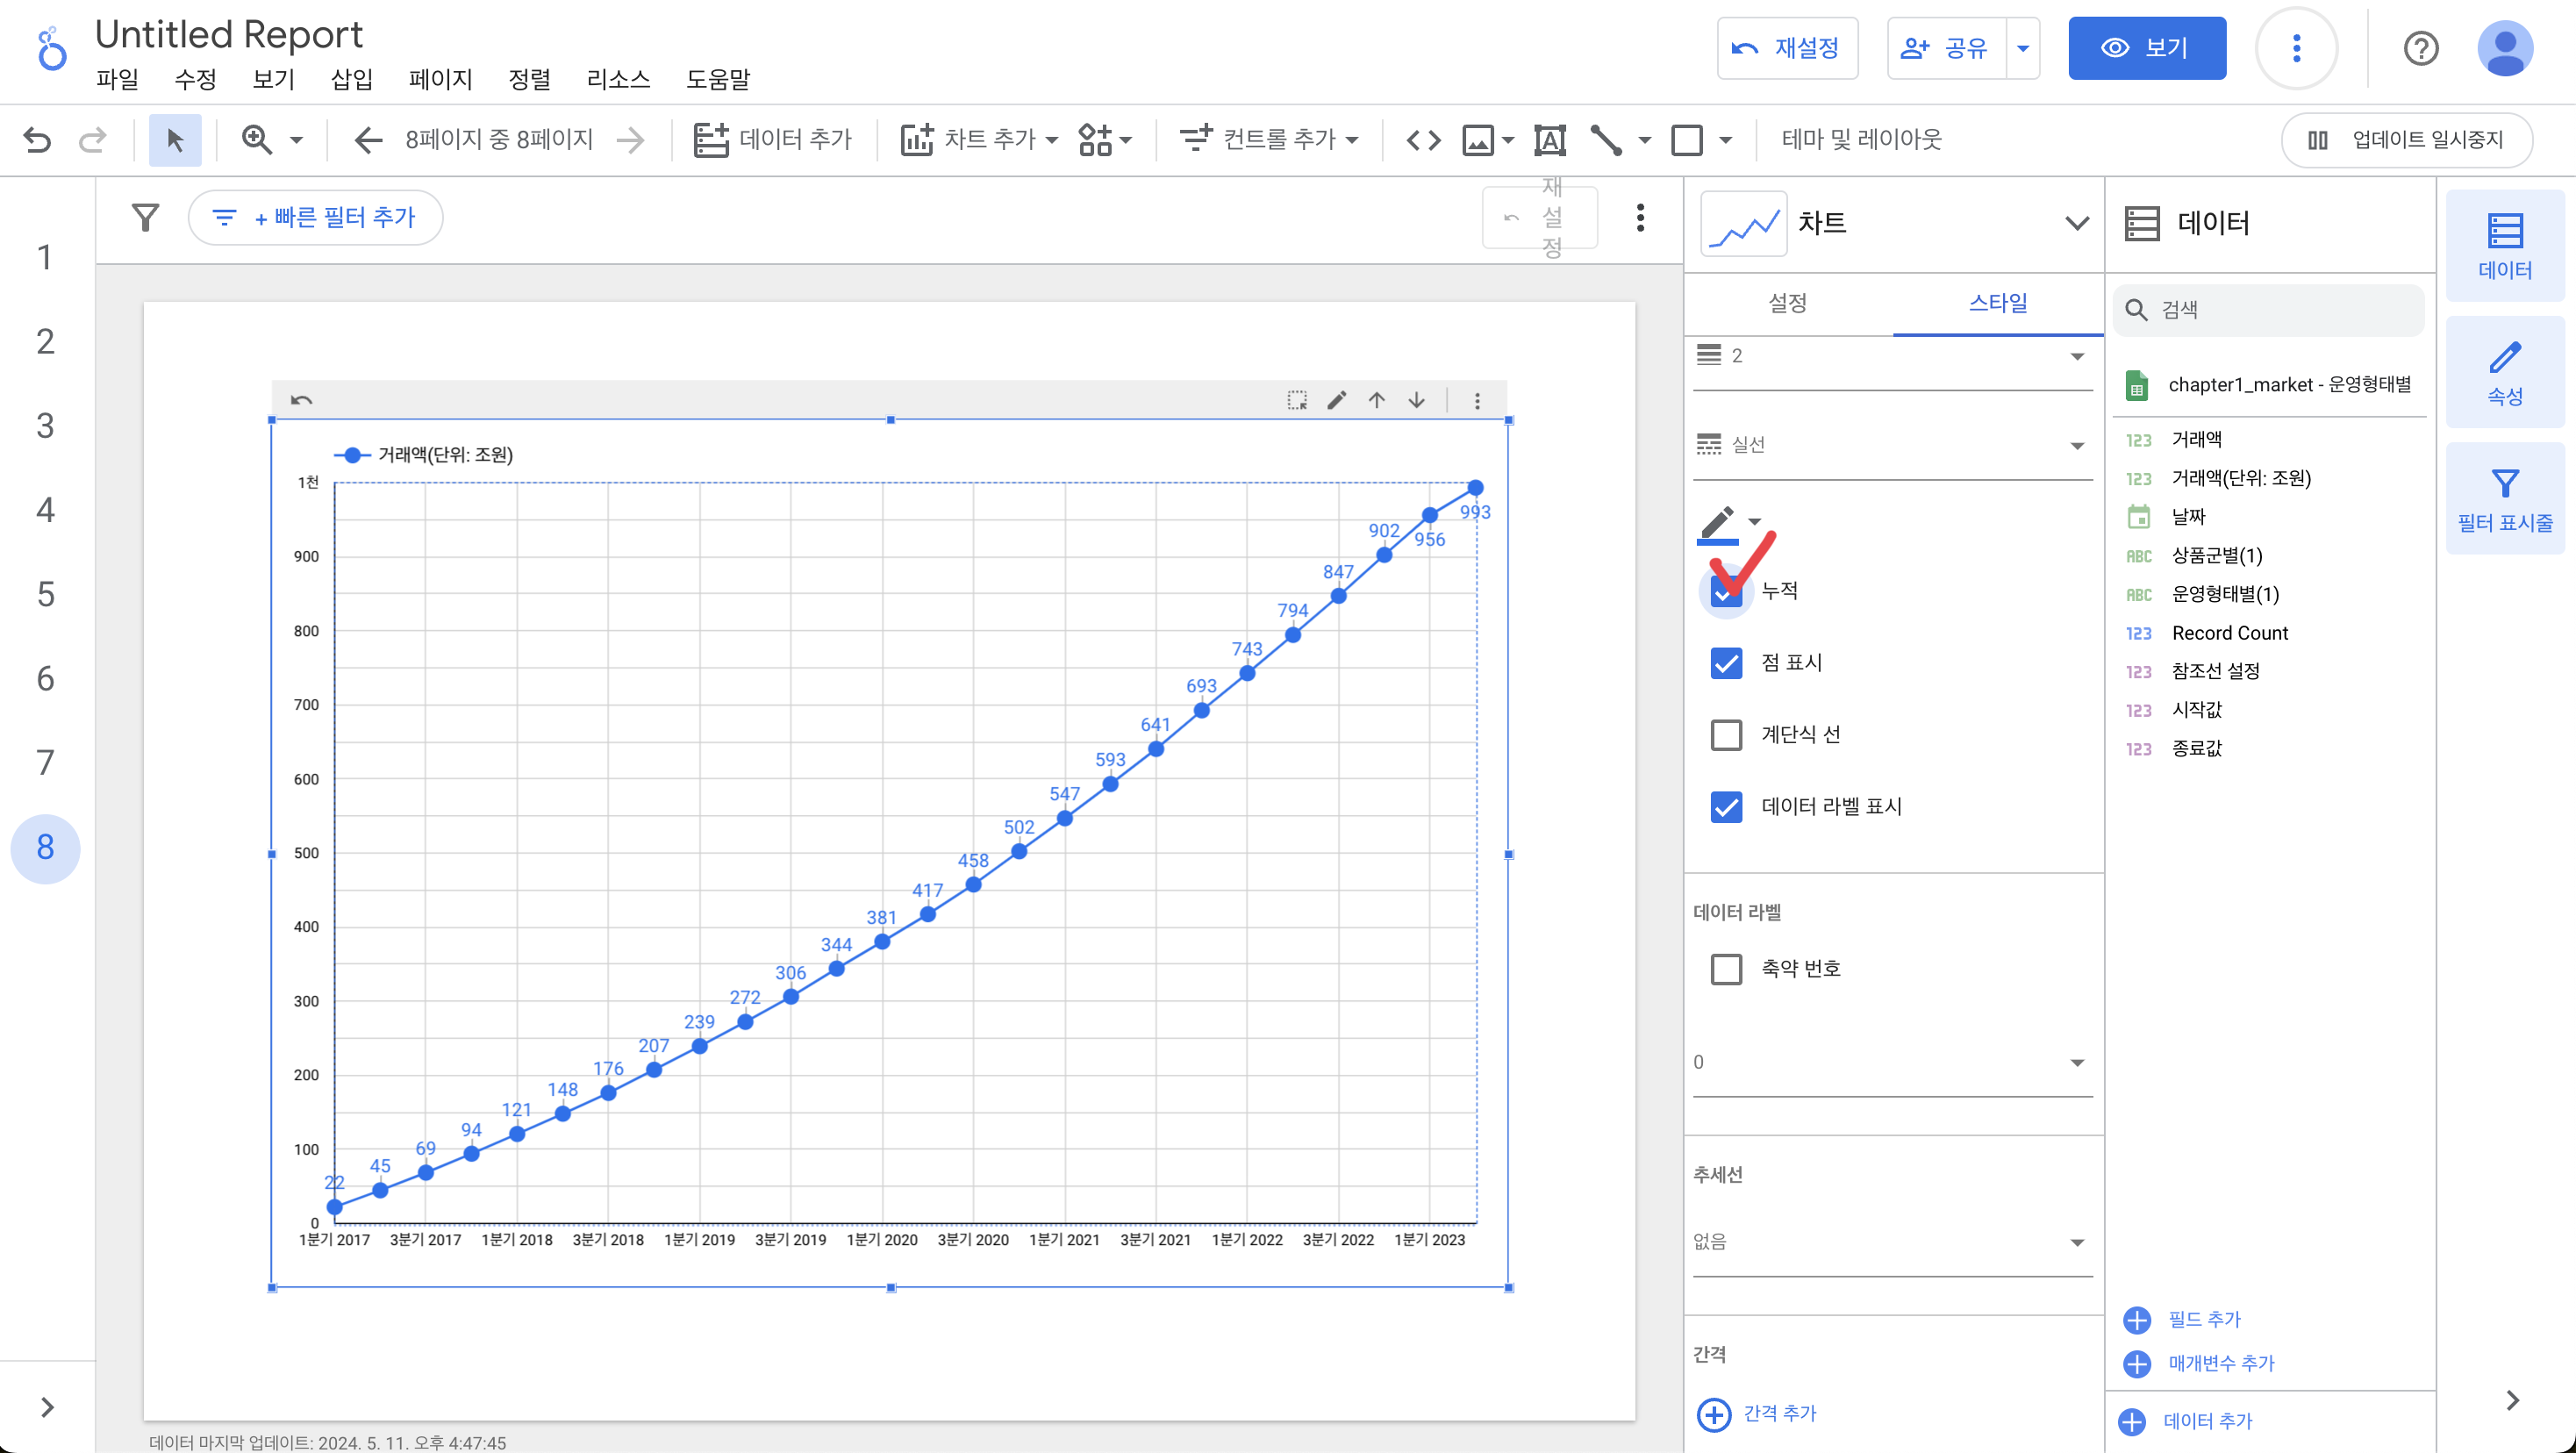Enable the 계단식 선 checkbox
This screenshot has width=2576, height=1453.
click(x=1726, y=735)
